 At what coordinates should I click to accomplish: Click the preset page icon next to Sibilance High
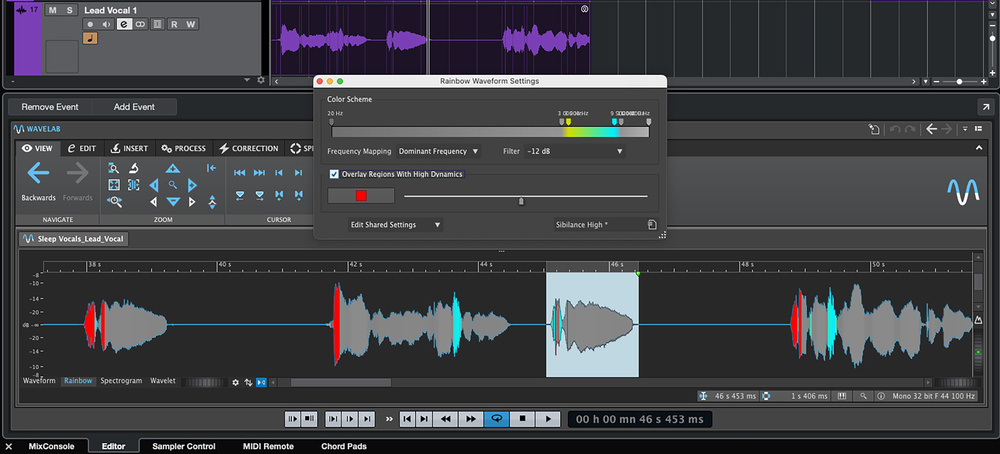coord(652,224)
